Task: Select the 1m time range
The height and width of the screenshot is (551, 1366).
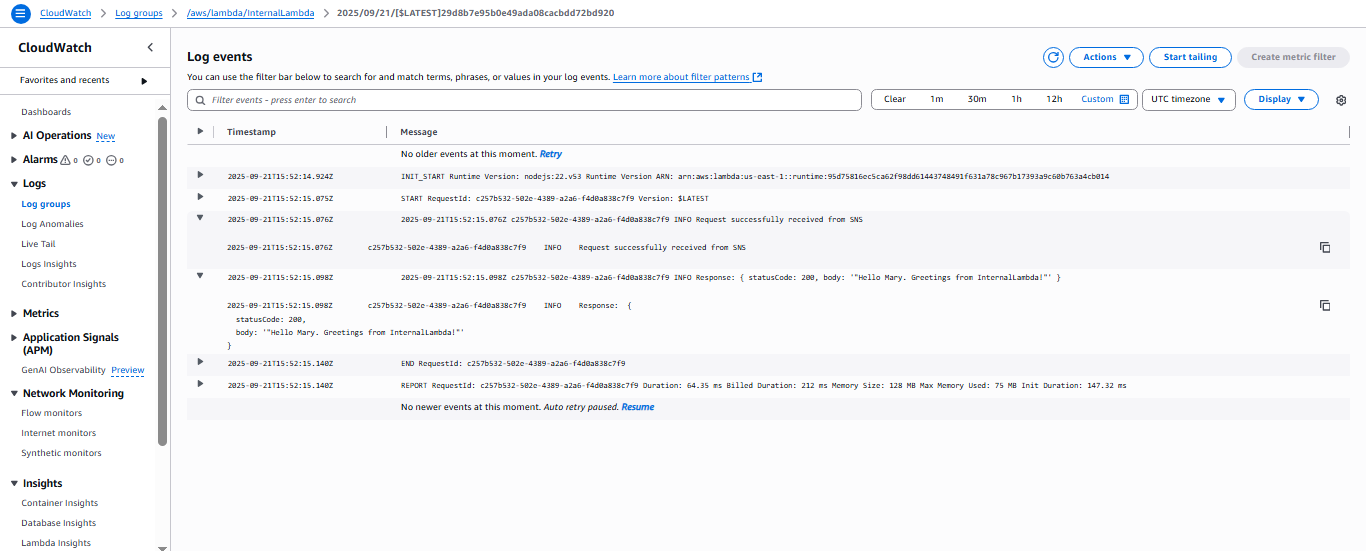Action: point(936,99)
